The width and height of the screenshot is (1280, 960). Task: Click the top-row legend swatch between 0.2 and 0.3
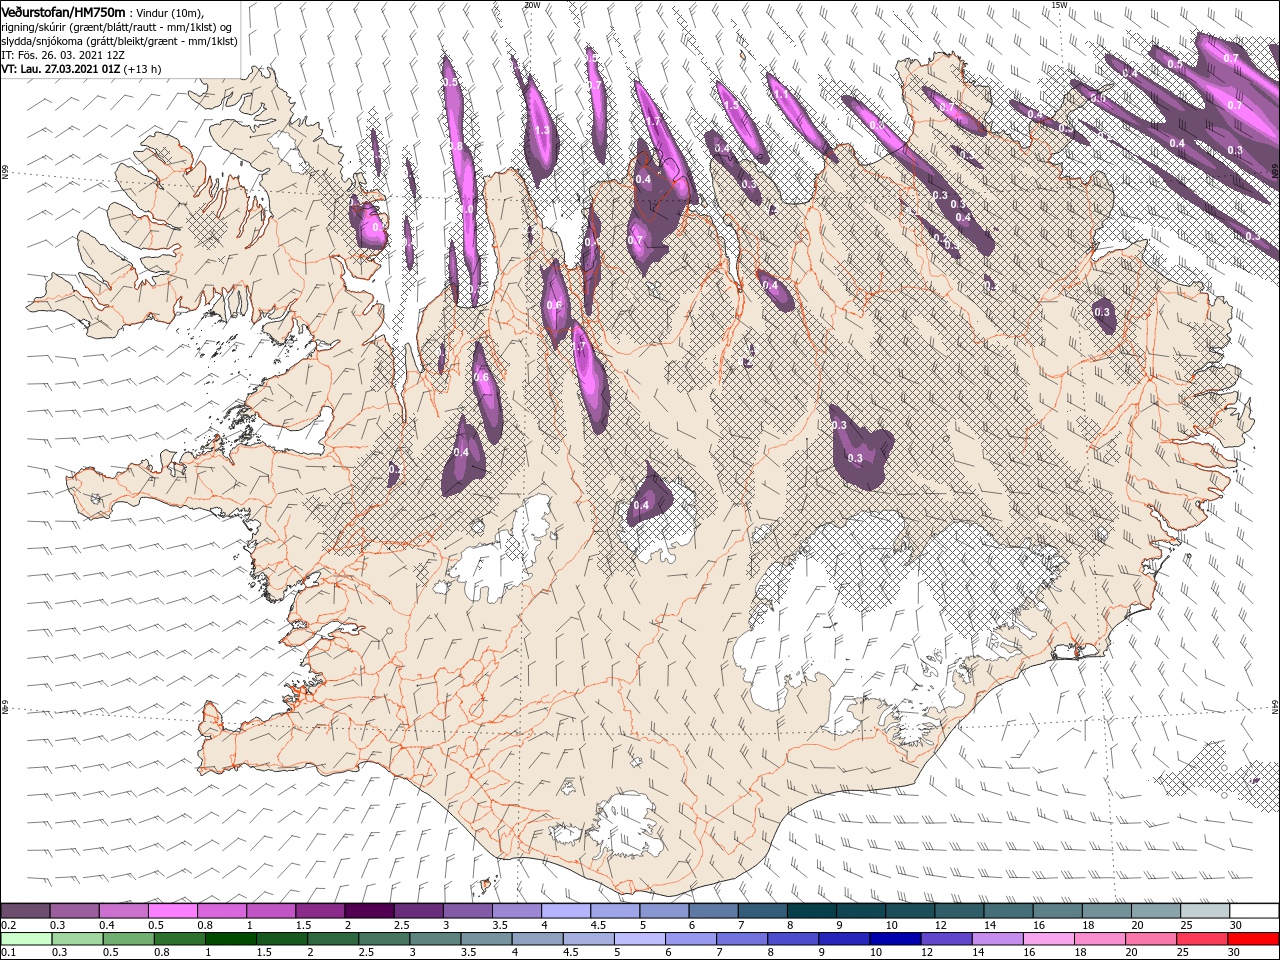(x=25, y=911)
